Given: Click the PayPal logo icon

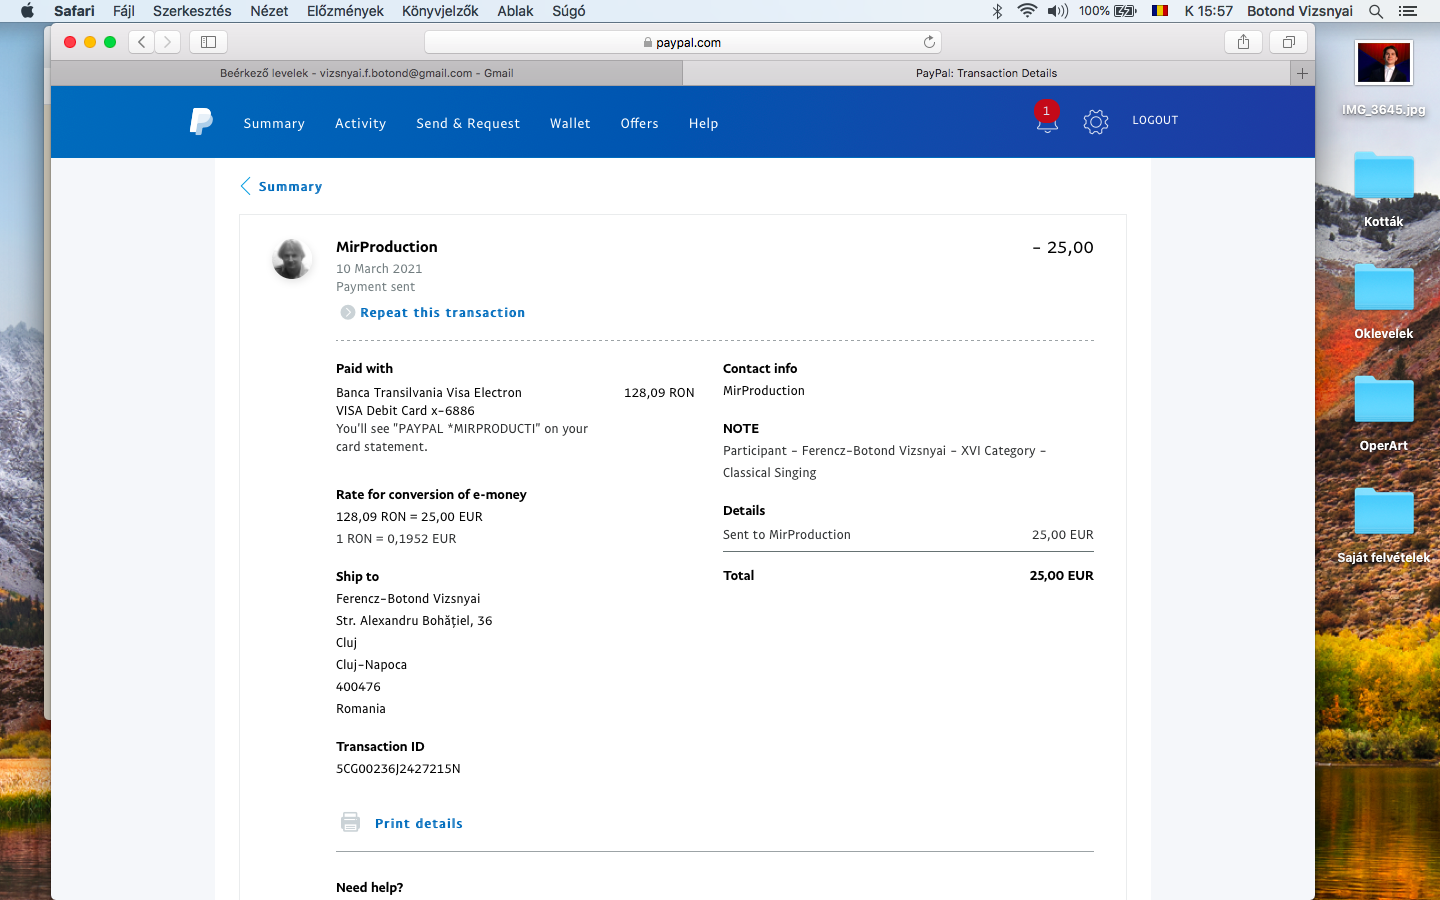Looking at the screenshot, I should tap(201, 122).
